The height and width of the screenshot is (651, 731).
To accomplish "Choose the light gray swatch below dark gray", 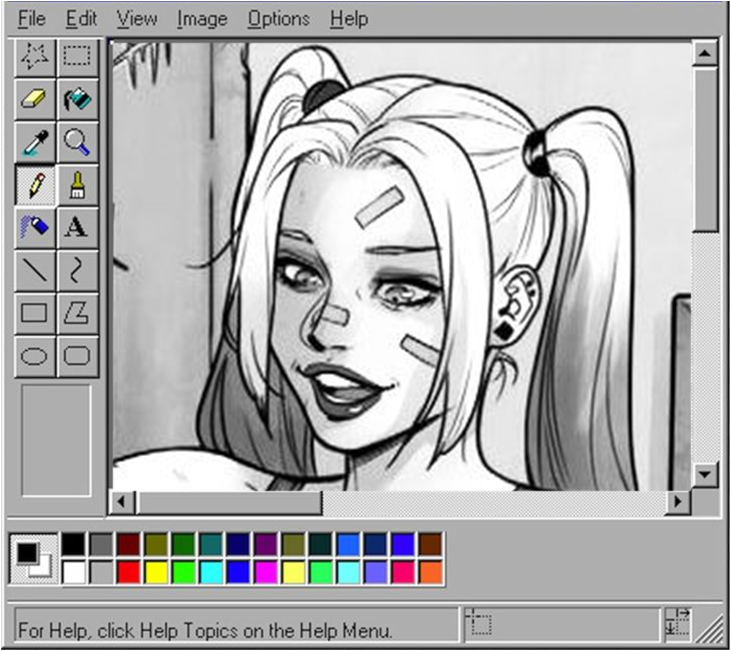I will pos(101,572).
